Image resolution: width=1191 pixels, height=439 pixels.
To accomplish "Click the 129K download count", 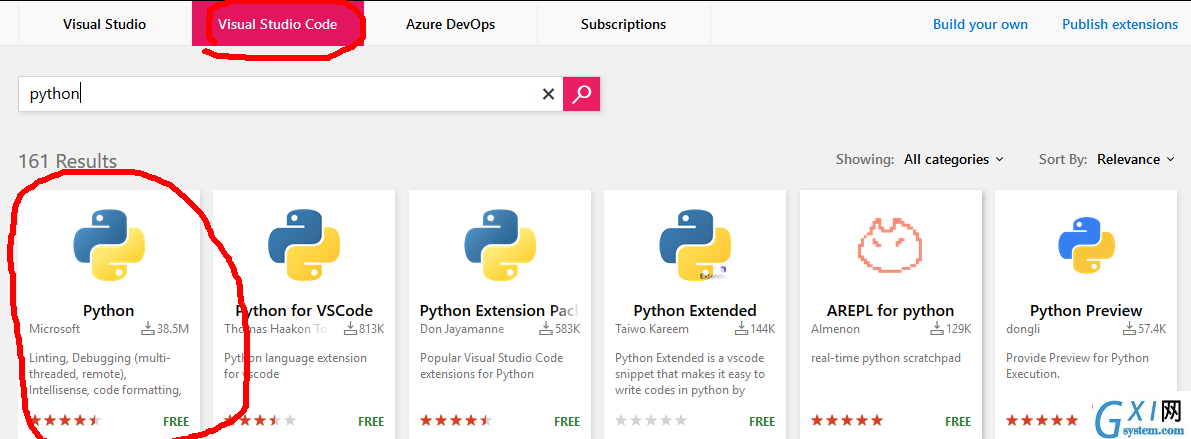I will tap(950, 329).
